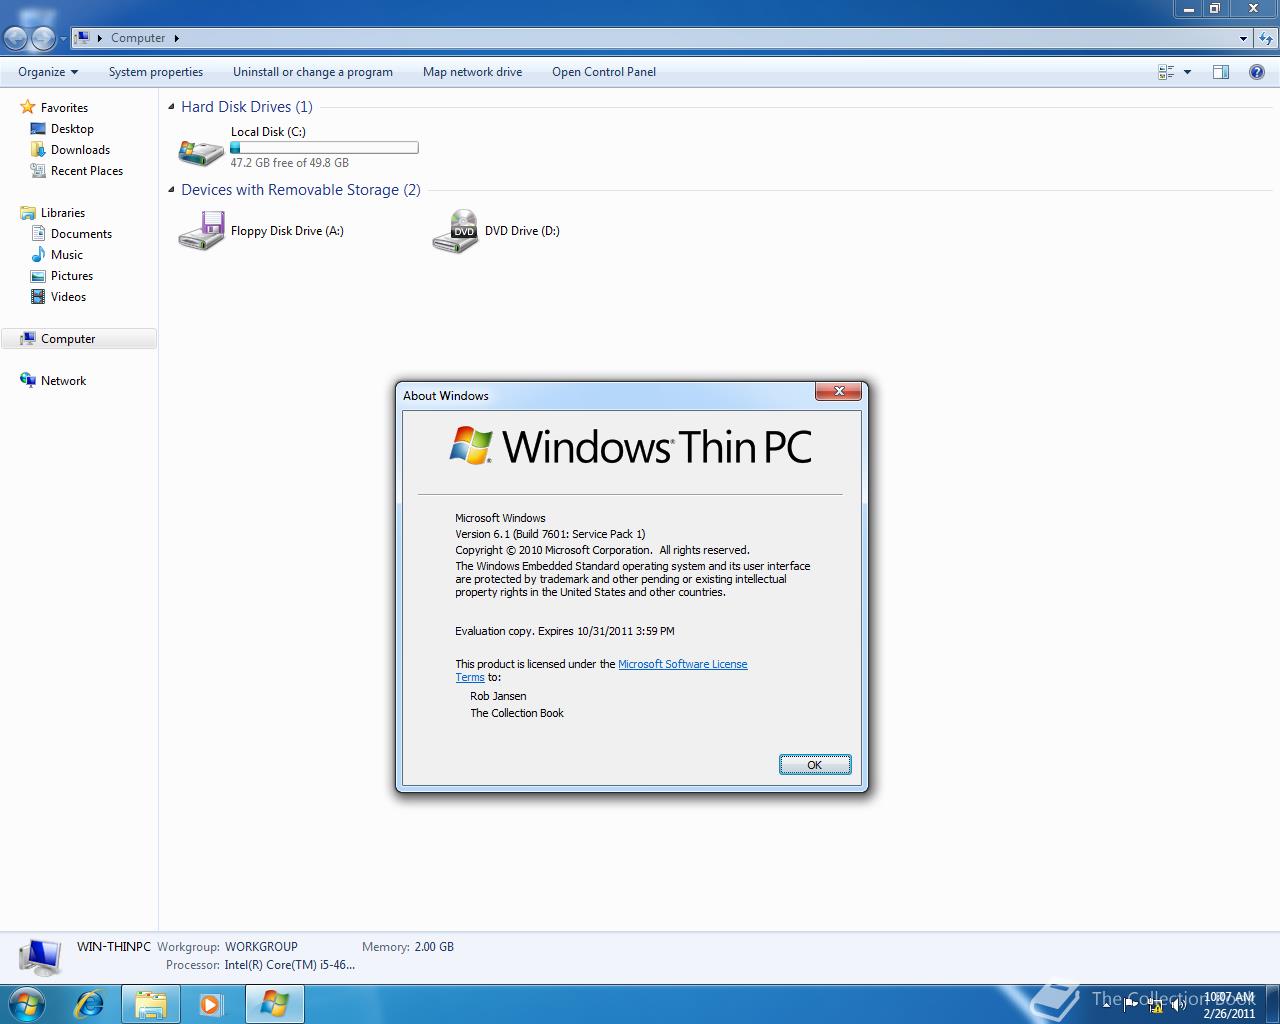1280x1024 pixels.
Task: Expand the root arrow before Computer in address bar
Action: click(x=100, y=38)
